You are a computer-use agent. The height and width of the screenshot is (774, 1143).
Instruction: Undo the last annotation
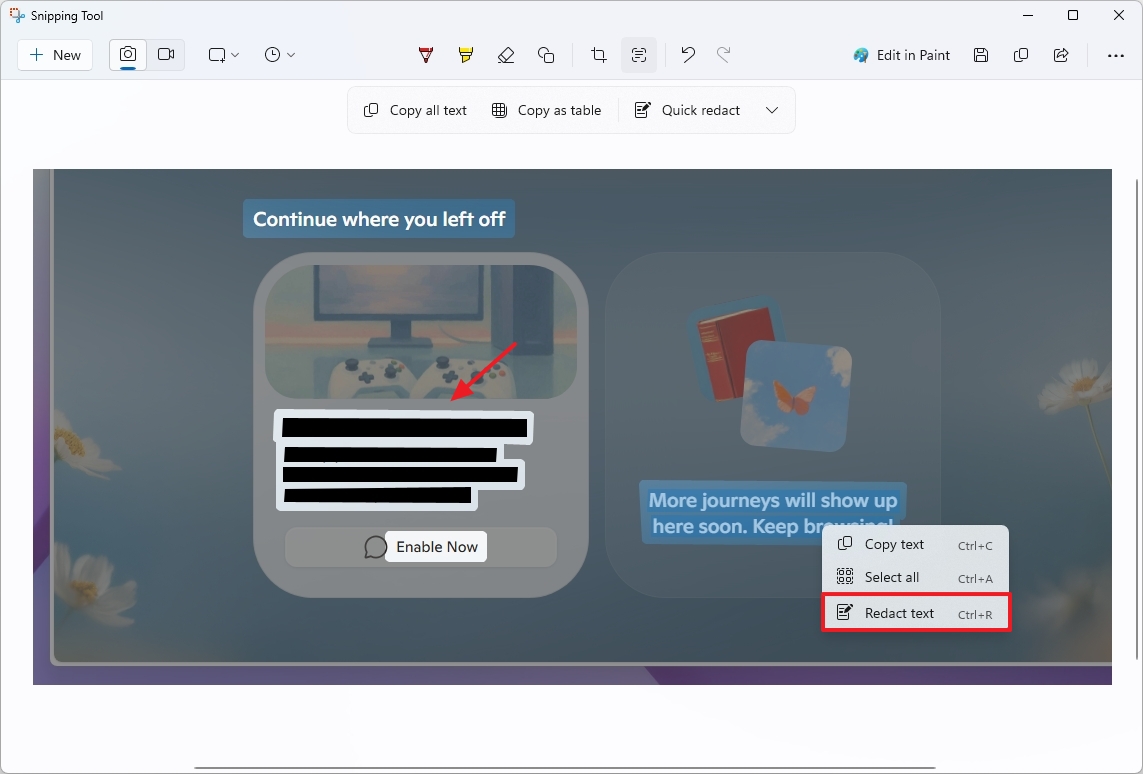click(x=687, y=55)
